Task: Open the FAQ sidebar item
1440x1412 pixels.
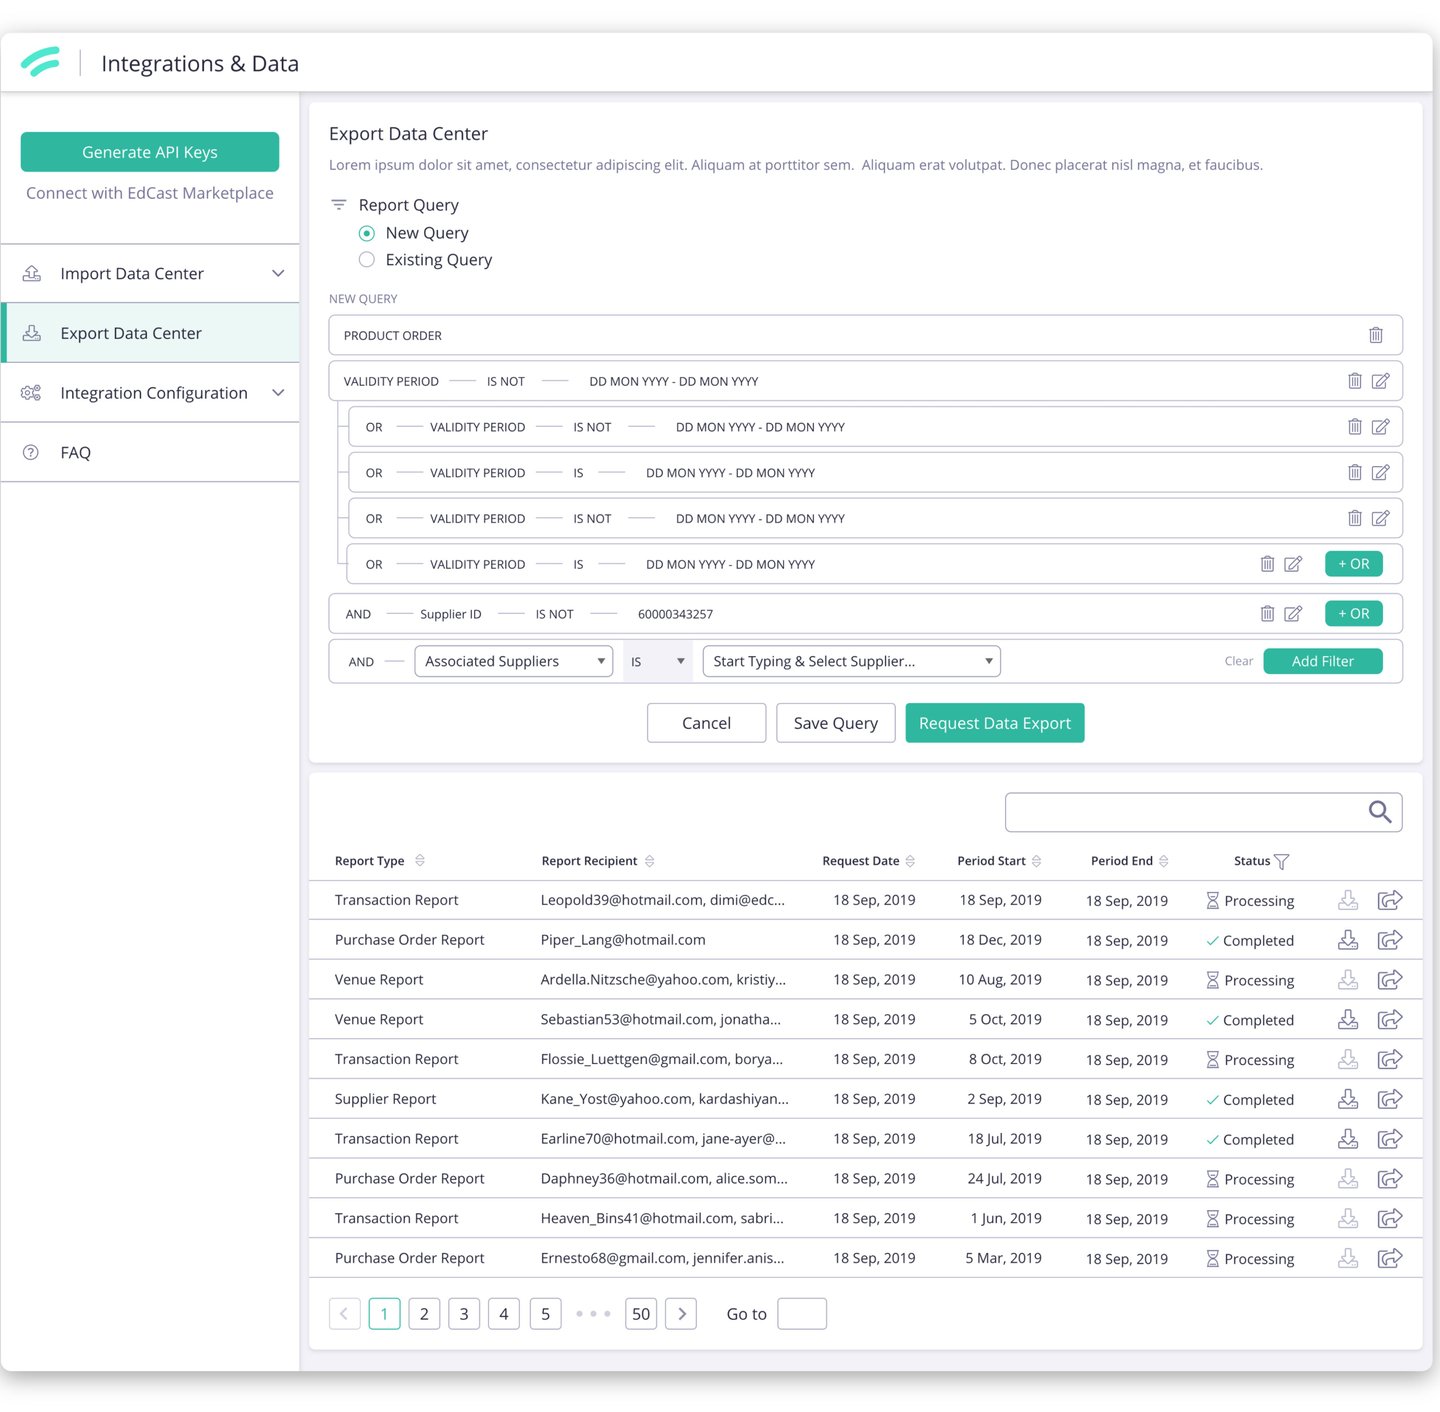Action: [150, 452]
